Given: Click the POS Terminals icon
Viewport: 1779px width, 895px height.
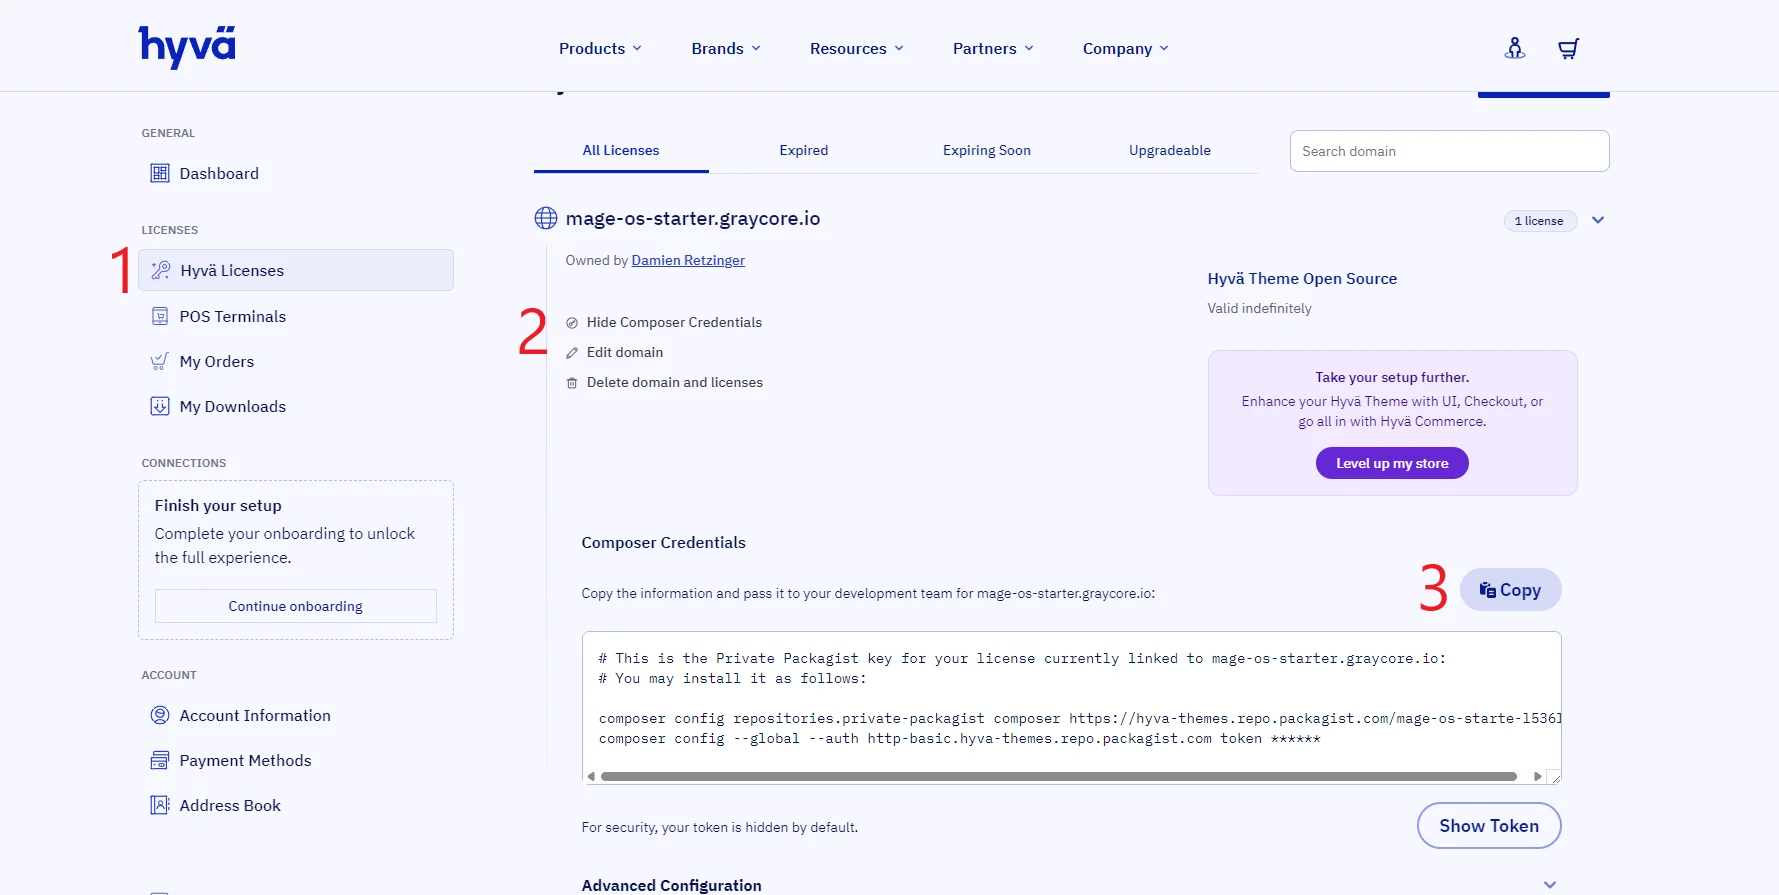Looking at the screenshot, I should [160, 316].
